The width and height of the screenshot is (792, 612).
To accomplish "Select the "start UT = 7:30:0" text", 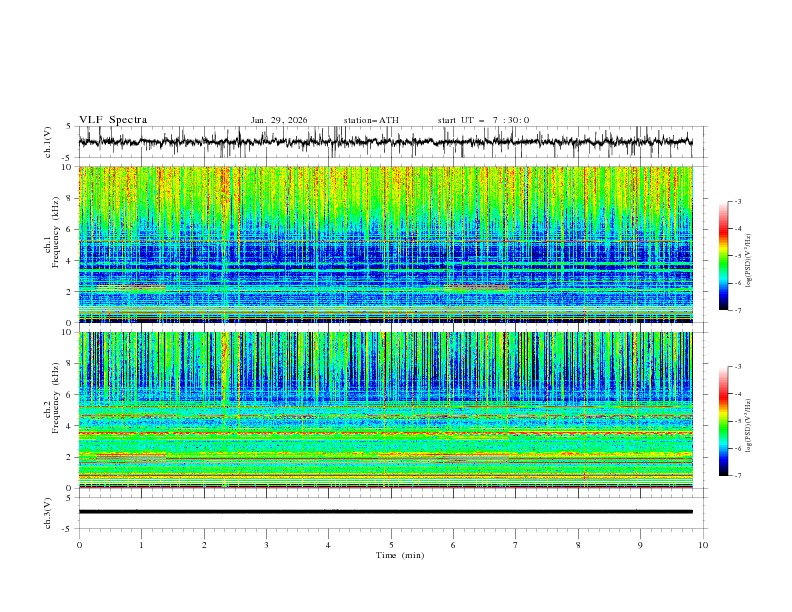I will click(483, 120).
